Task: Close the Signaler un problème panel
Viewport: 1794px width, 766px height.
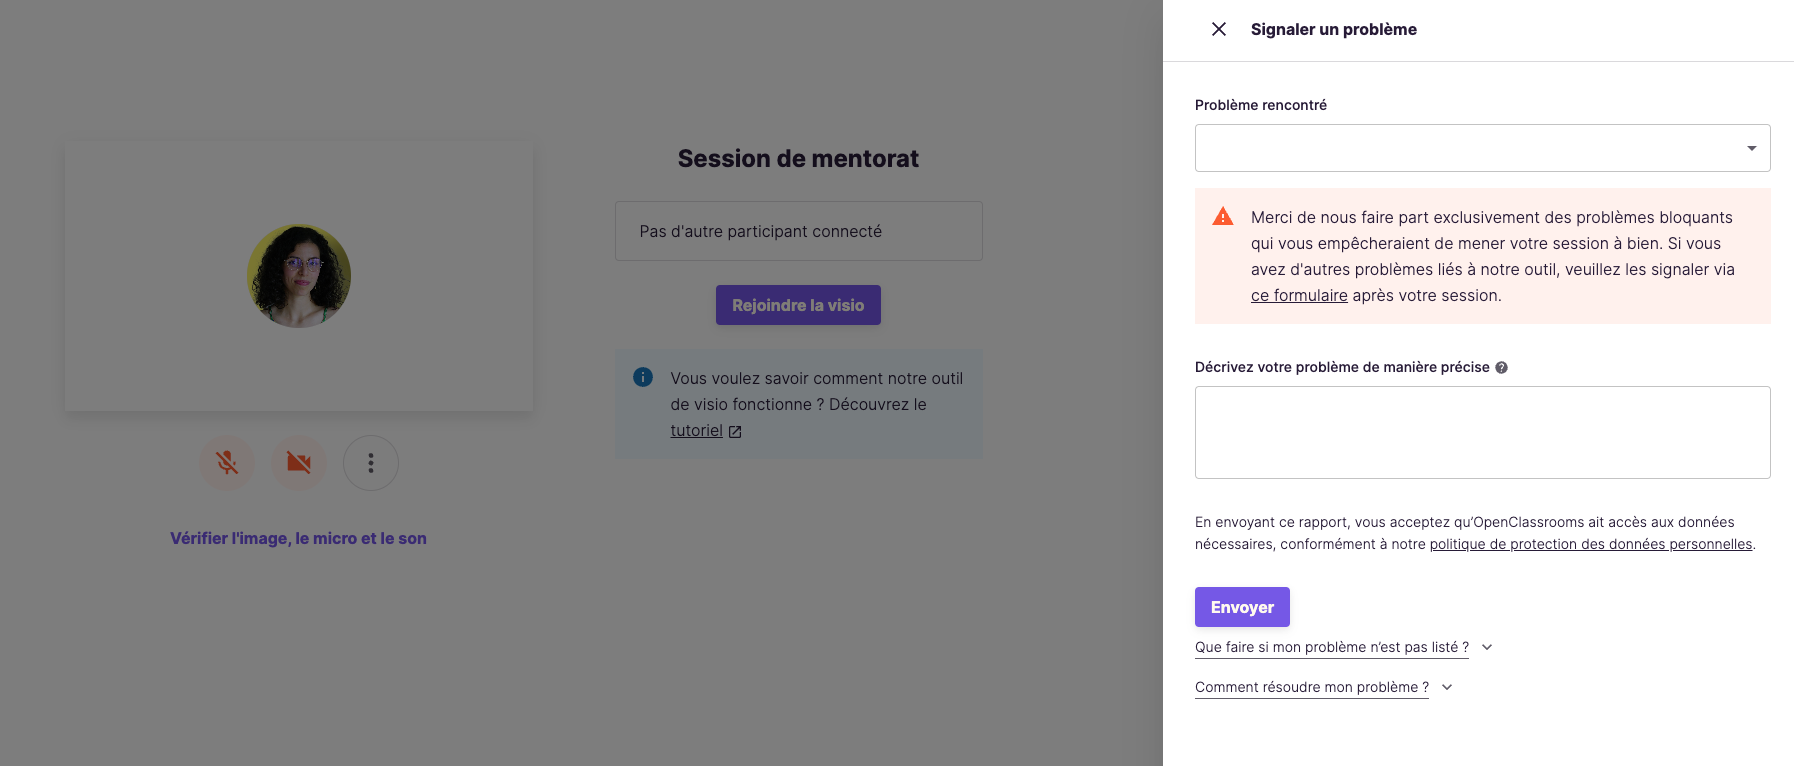Action: pos(1219,29)
